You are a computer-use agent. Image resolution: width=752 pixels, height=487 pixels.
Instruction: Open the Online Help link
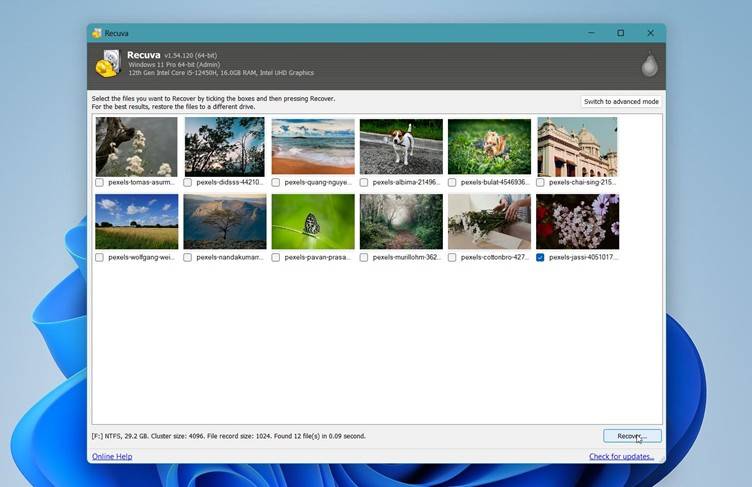click(x=112, y=456)
